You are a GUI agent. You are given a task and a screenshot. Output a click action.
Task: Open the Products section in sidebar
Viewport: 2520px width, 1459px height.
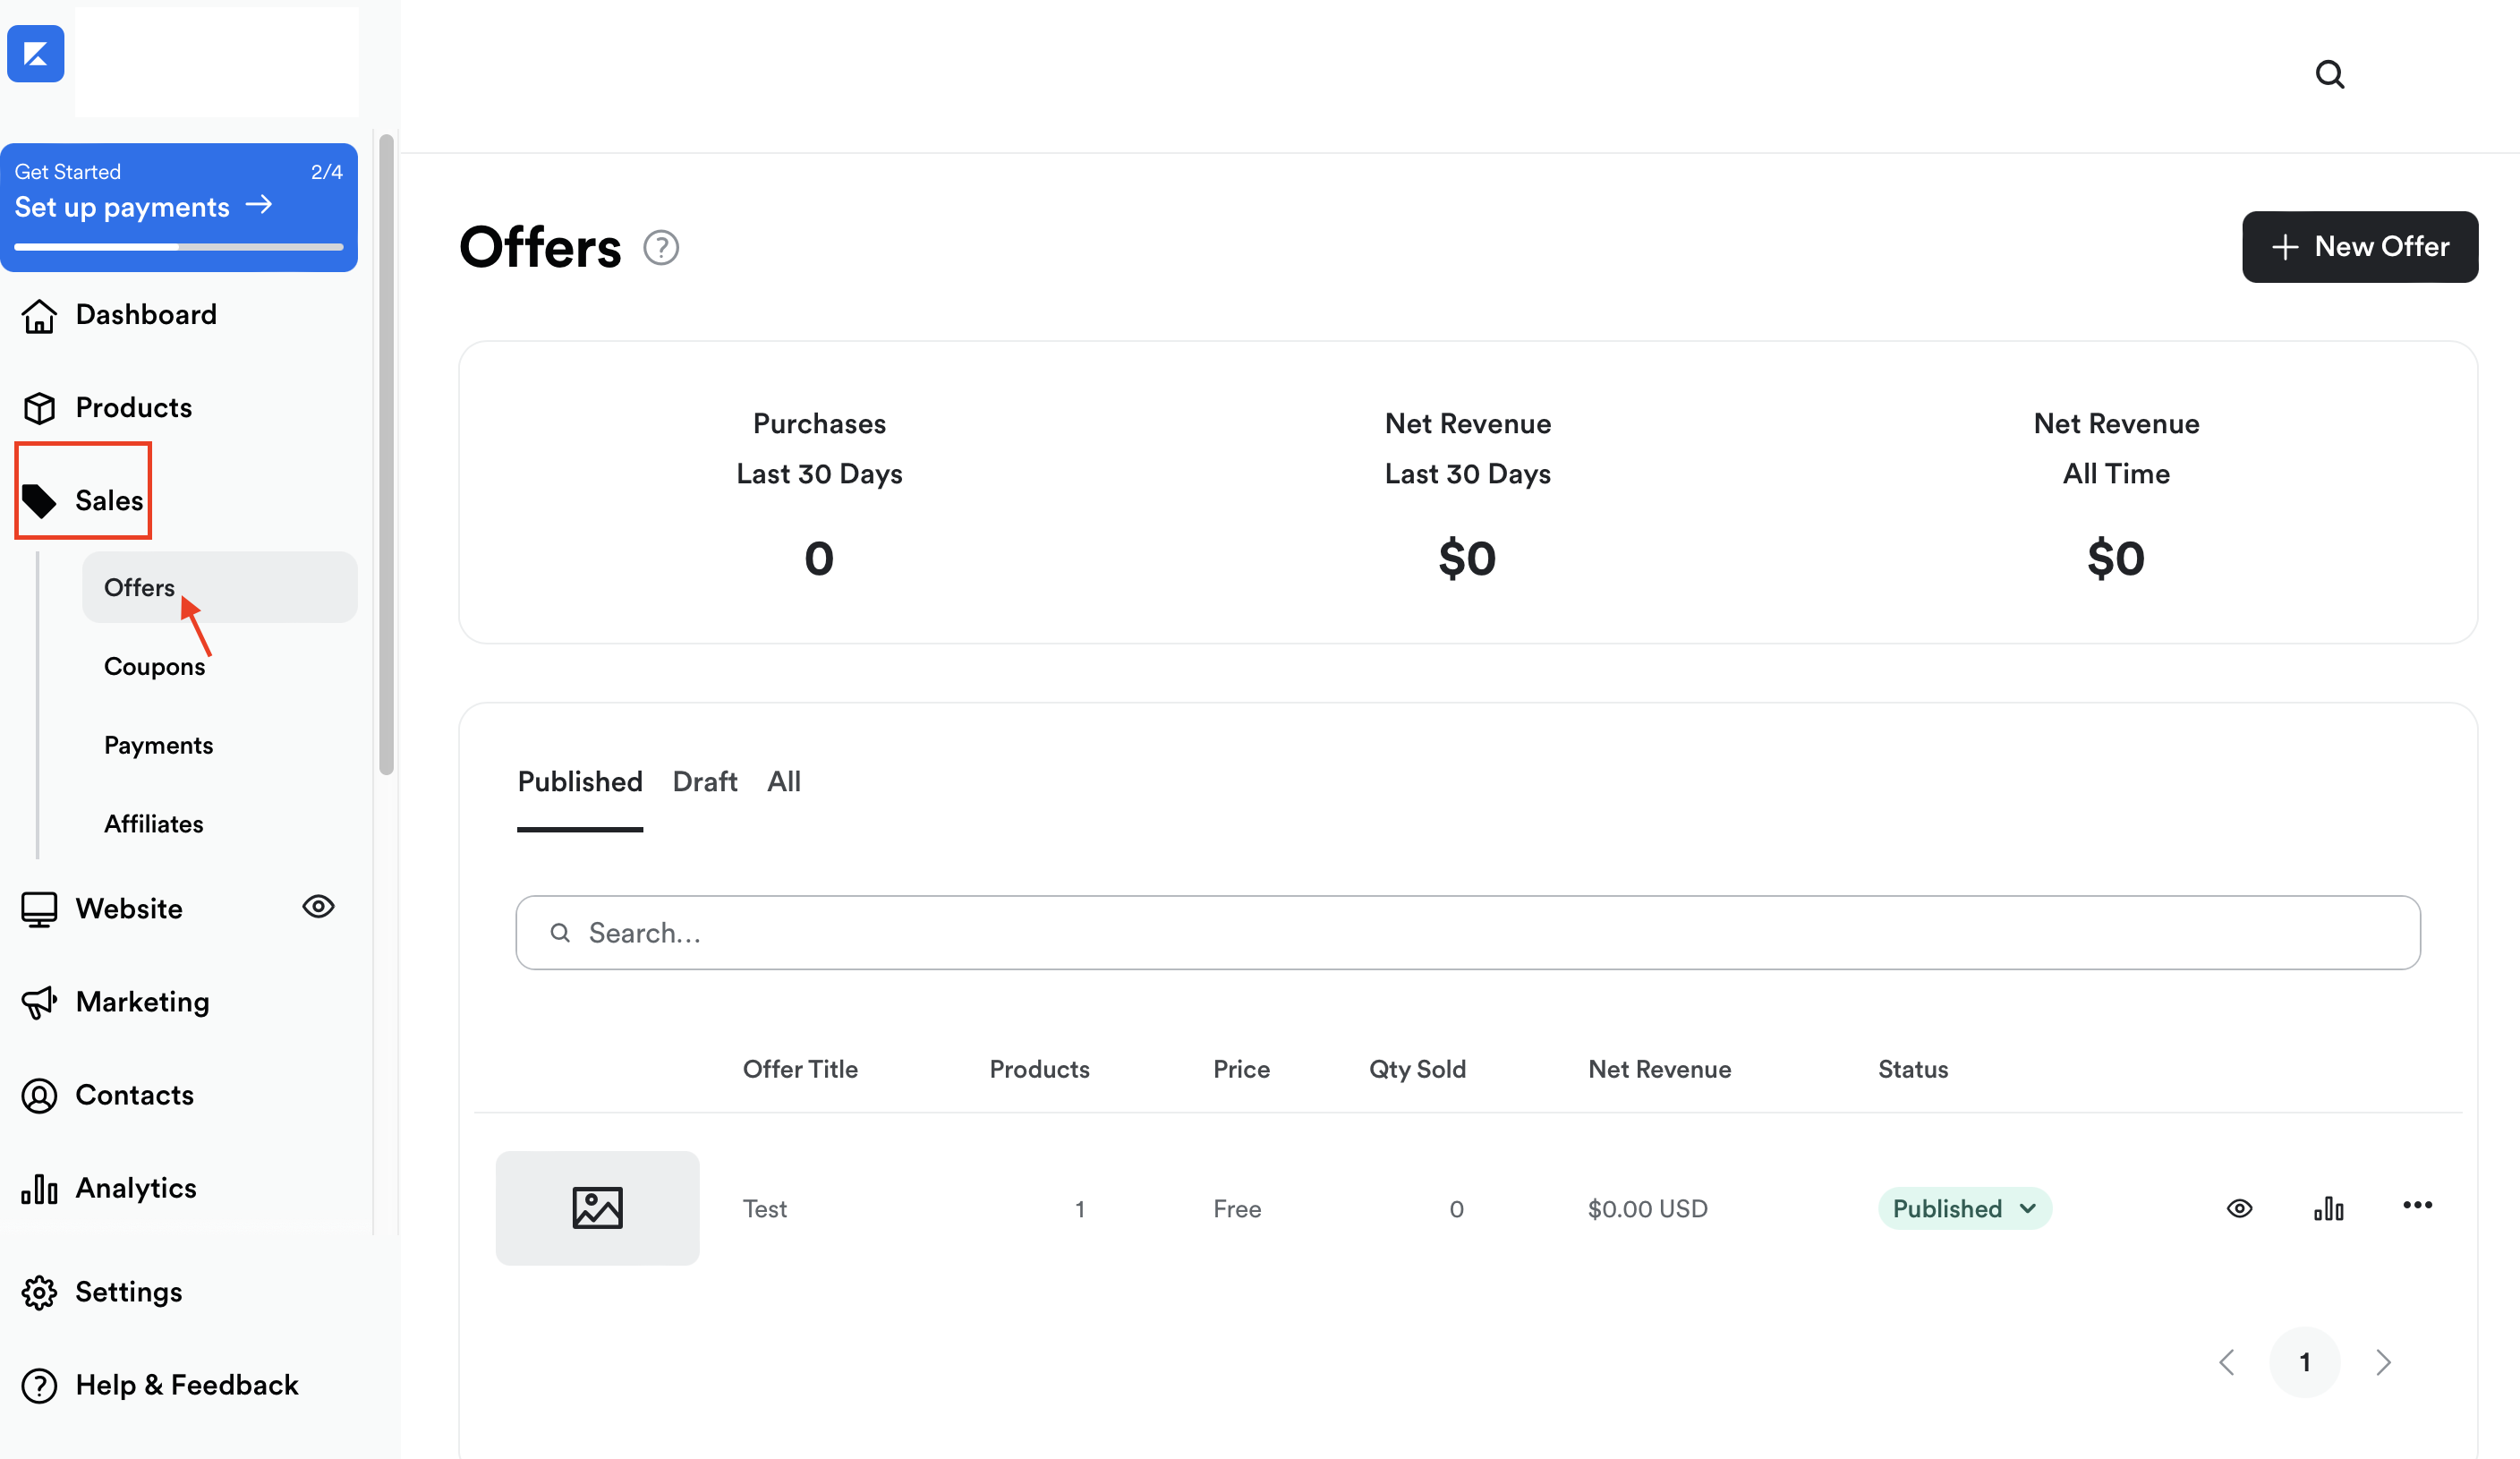[133, 407]
